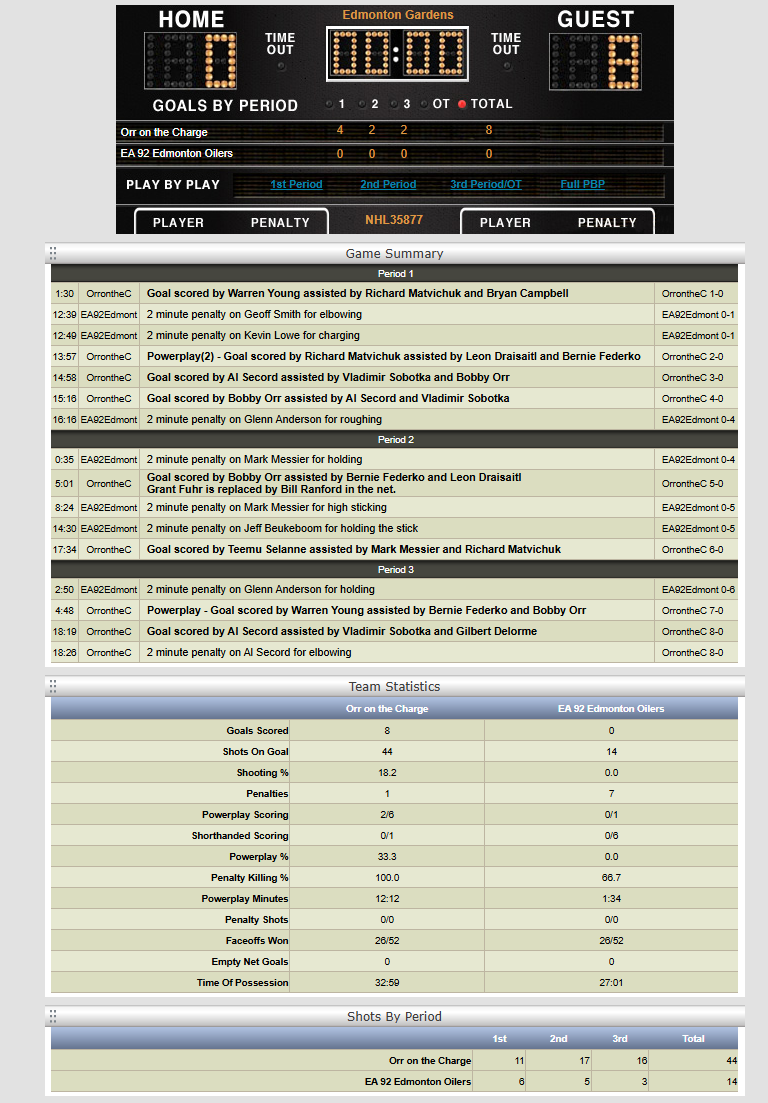This screenshot has height=1103, width=768.
Task: Click the Period 1 section header
Action: 395,274
